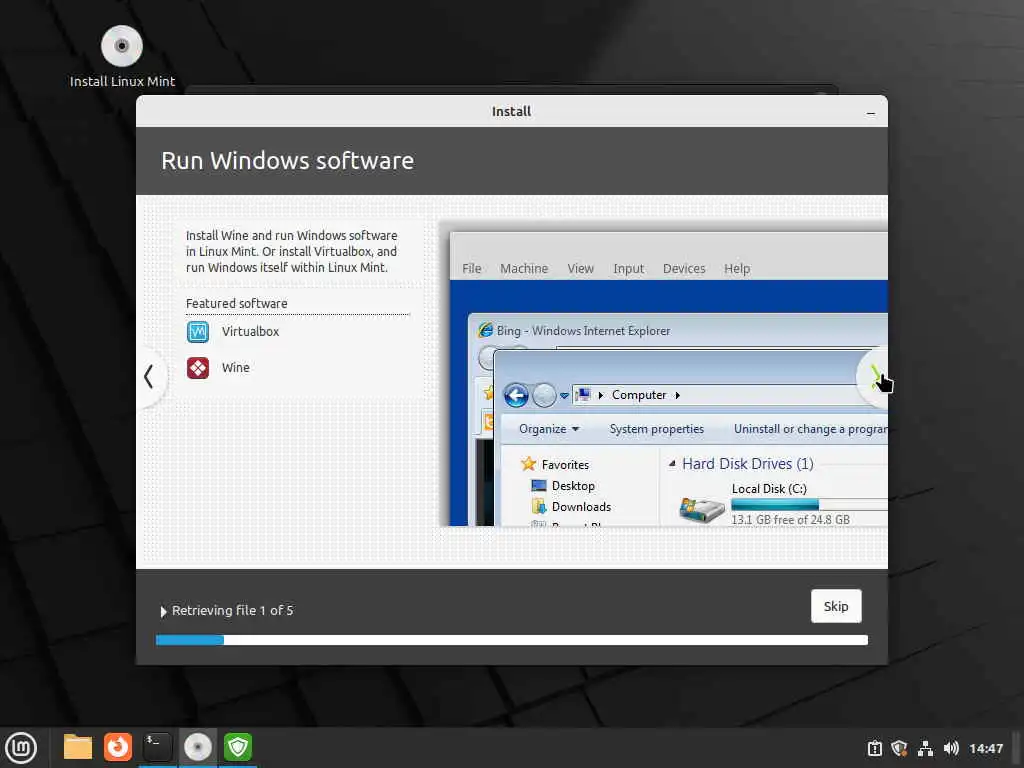The width and height of the screenshot is (1024, 768).
Task: Open the Install Linux Mint desktop icon
Action: [122, 56]
